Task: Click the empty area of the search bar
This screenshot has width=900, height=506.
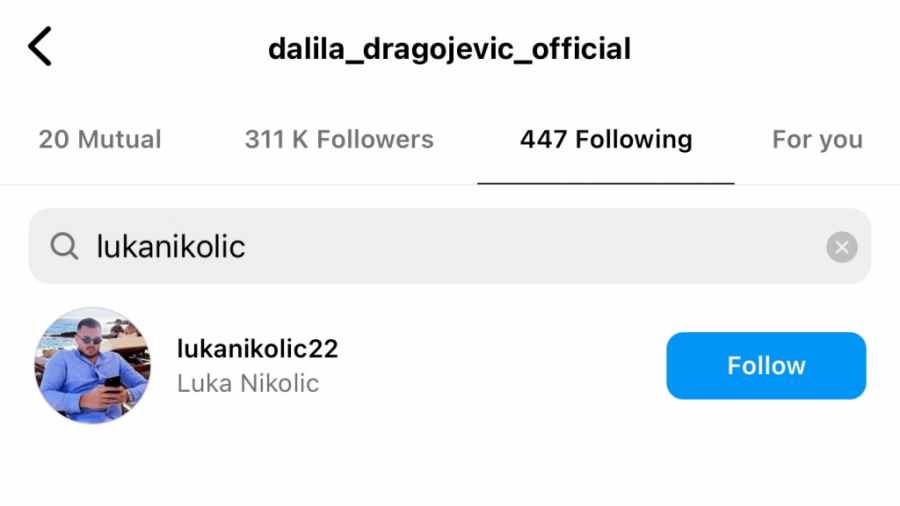Action: pos(534,246)
